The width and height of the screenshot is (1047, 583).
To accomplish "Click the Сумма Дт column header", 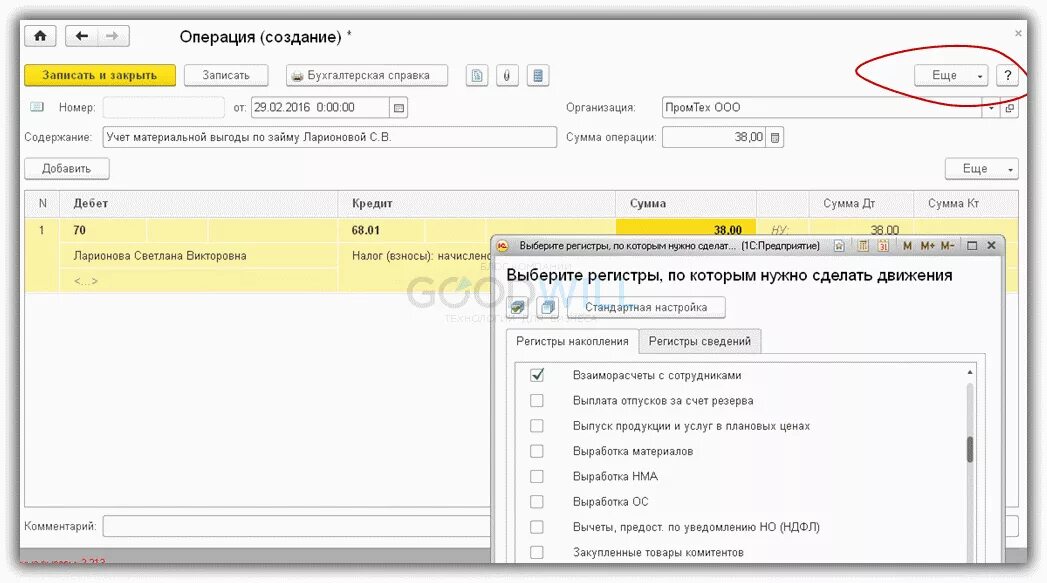I will click(x=861, y=204).
